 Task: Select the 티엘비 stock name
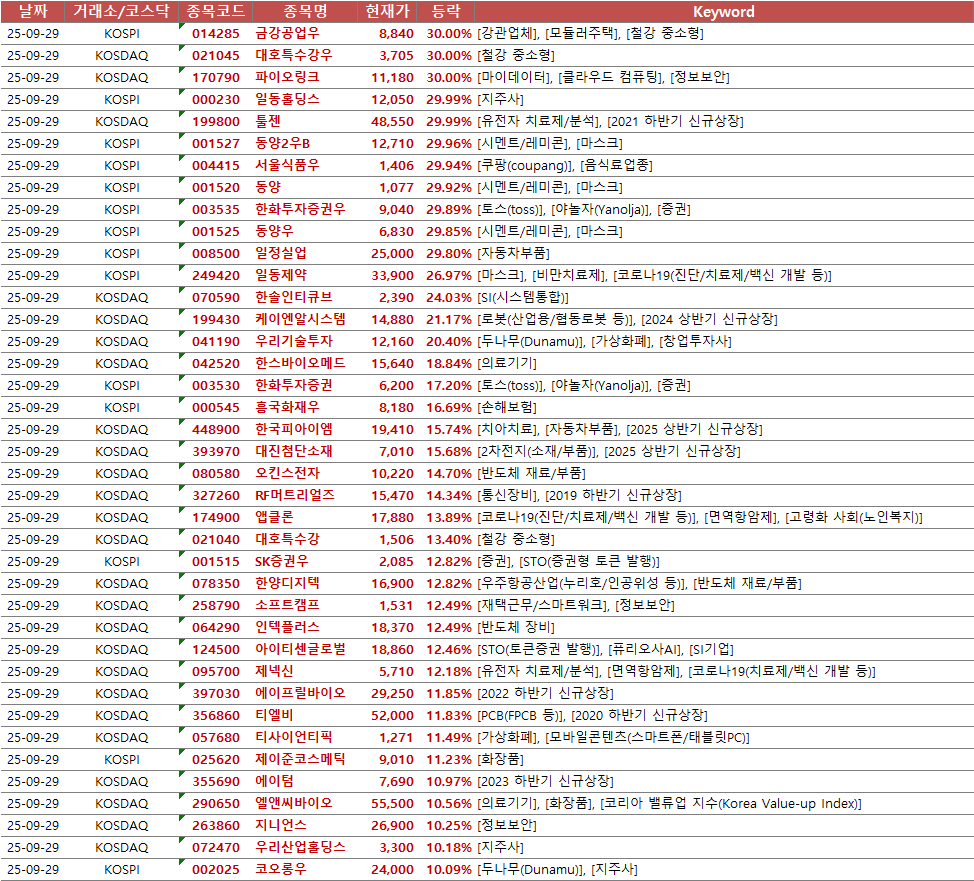(x=274, y=715)
